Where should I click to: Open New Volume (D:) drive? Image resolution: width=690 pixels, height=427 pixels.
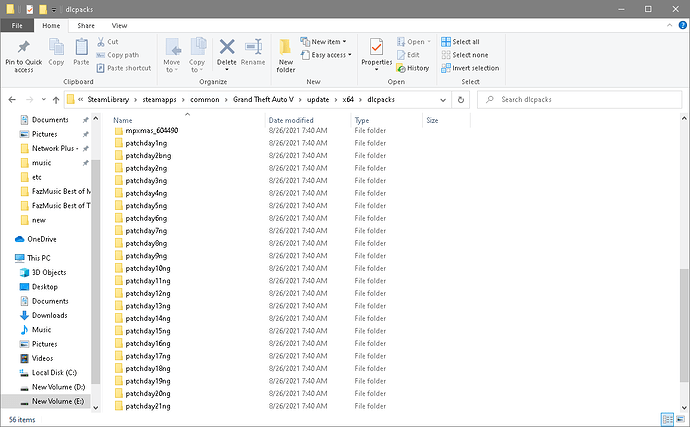[x=52, y=387]
